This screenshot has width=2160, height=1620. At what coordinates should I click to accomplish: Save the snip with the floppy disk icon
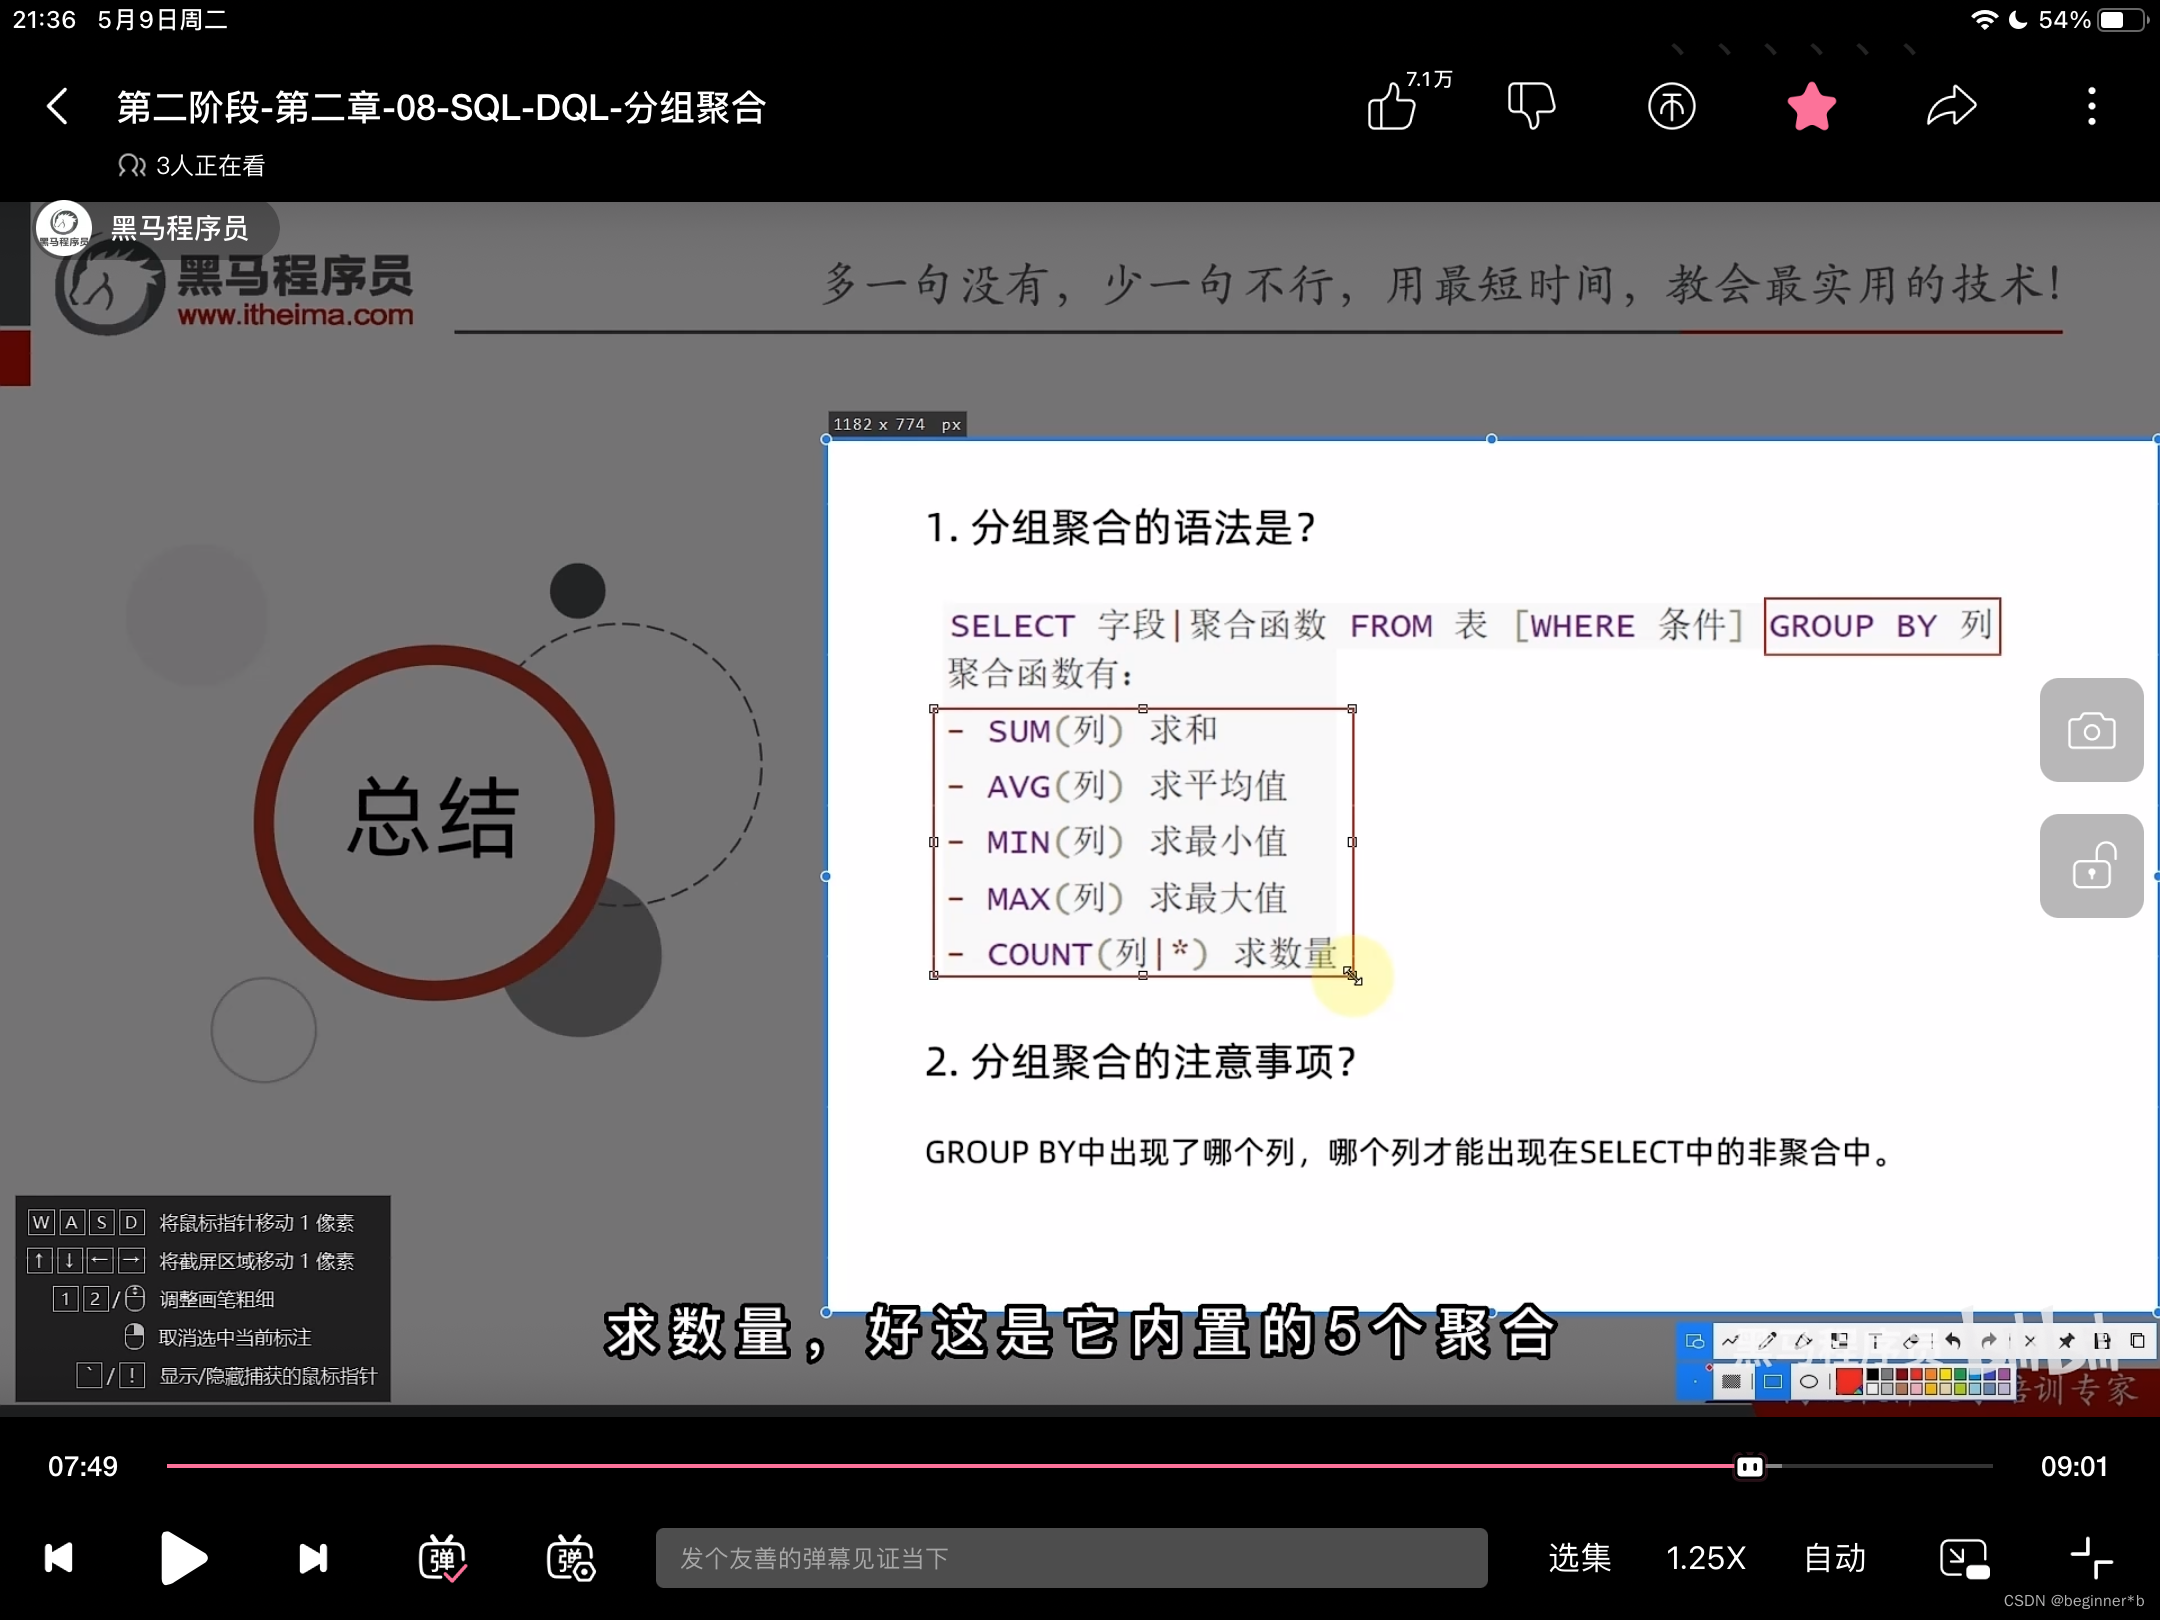[2102, 1341]
